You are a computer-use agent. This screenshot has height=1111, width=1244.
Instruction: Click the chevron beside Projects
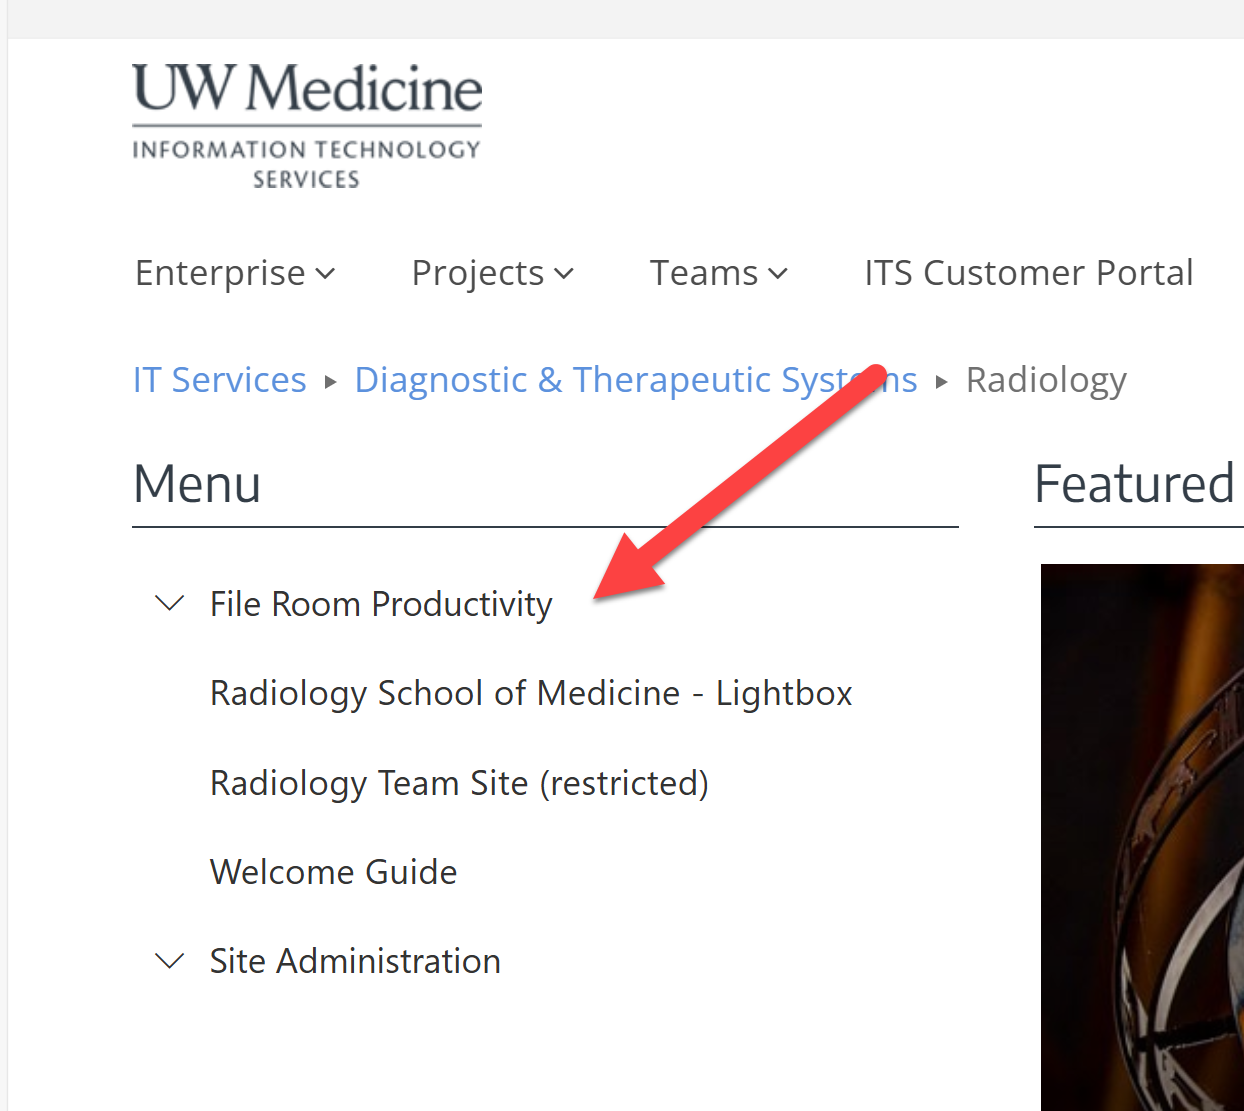click(564, 274)
